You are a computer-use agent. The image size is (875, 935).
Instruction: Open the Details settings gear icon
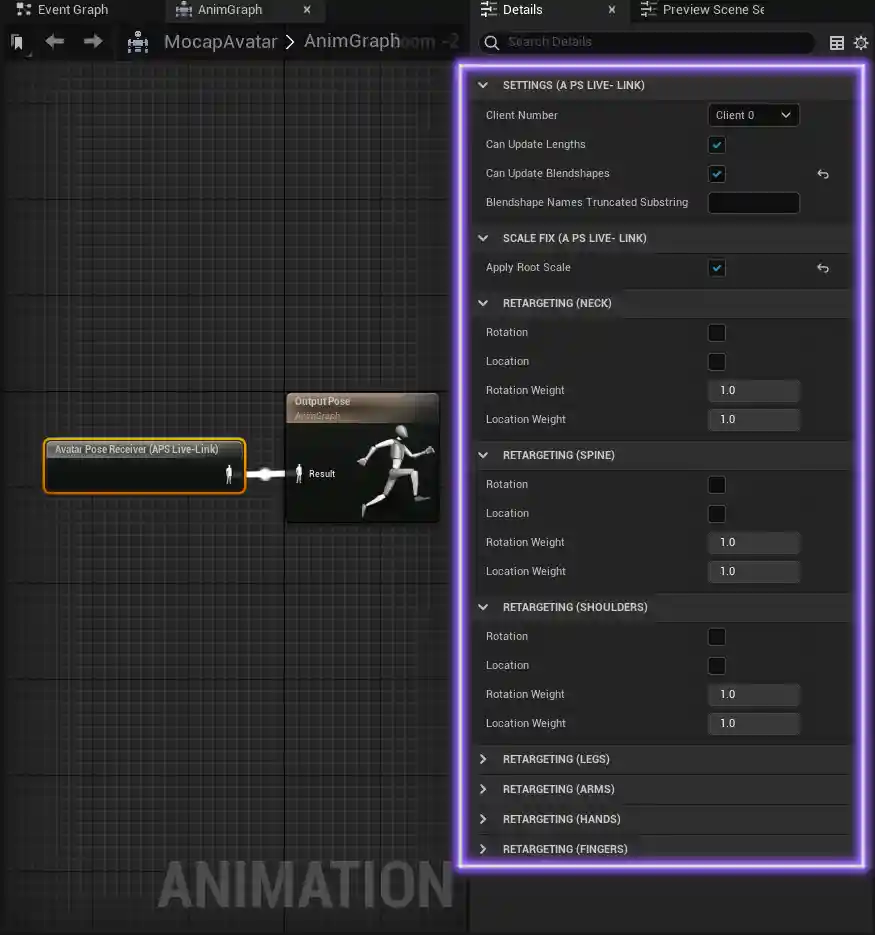[861, 43]
